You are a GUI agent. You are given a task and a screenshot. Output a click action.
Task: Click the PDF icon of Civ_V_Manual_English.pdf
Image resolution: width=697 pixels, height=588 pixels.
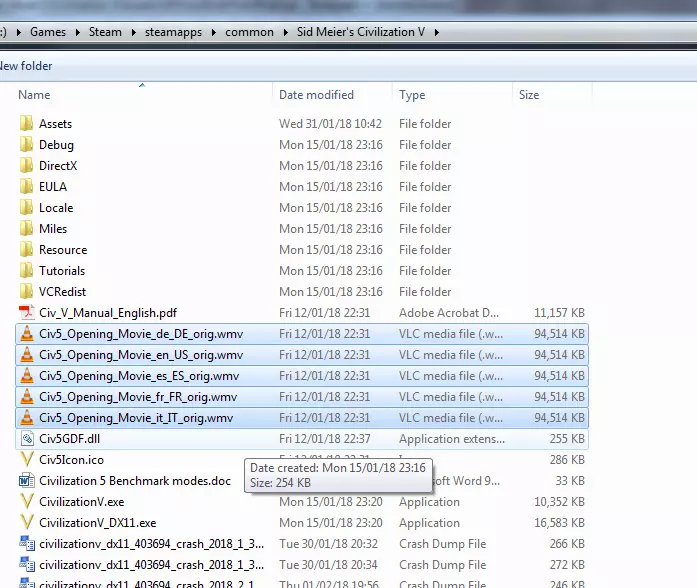27,312
